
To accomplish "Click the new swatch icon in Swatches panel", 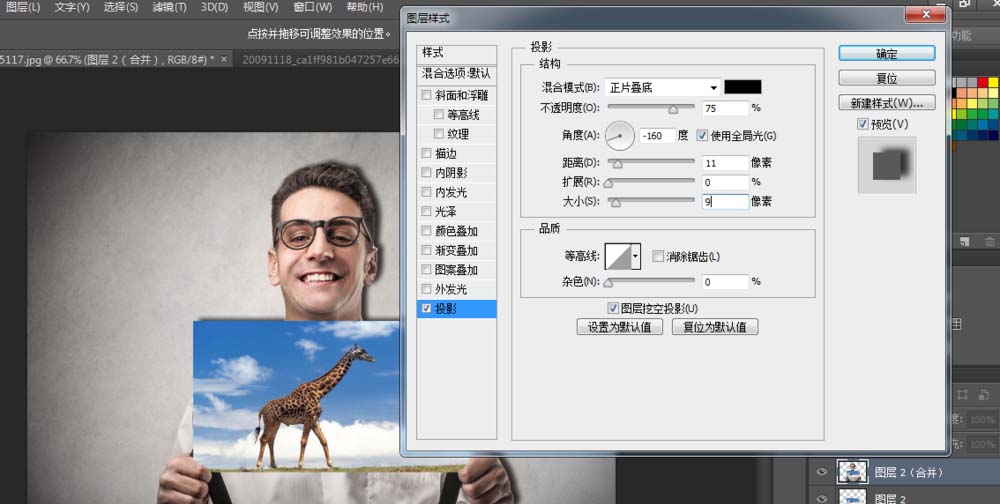I will pos(964,241).
